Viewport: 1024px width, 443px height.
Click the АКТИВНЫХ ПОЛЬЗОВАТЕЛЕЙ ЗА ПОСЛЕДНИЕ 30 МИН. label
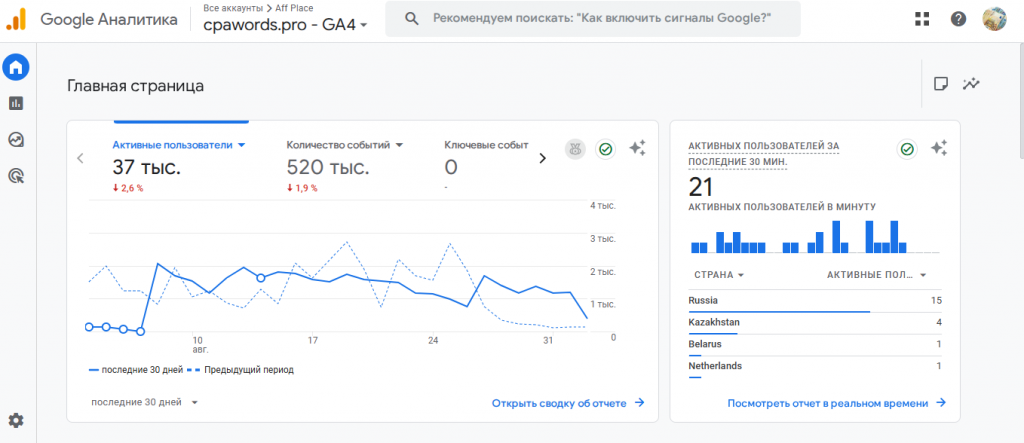click(x=763, y=154)
